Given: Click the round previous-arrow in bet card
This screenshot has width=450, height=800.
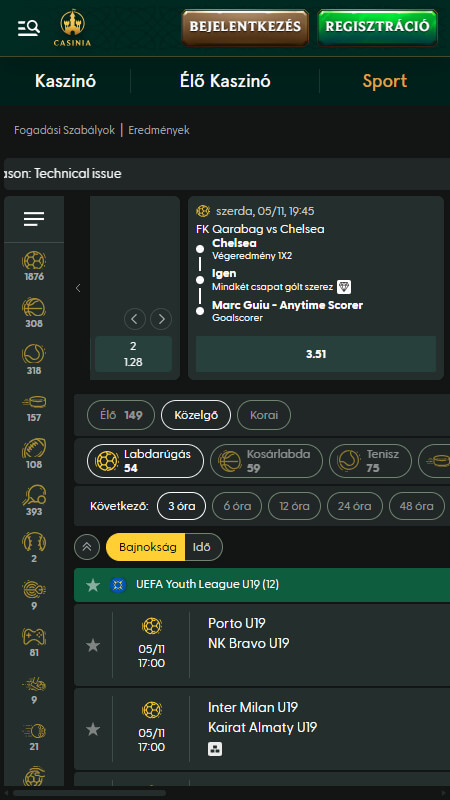Looking at the screenshot, I should click(135, 319).
